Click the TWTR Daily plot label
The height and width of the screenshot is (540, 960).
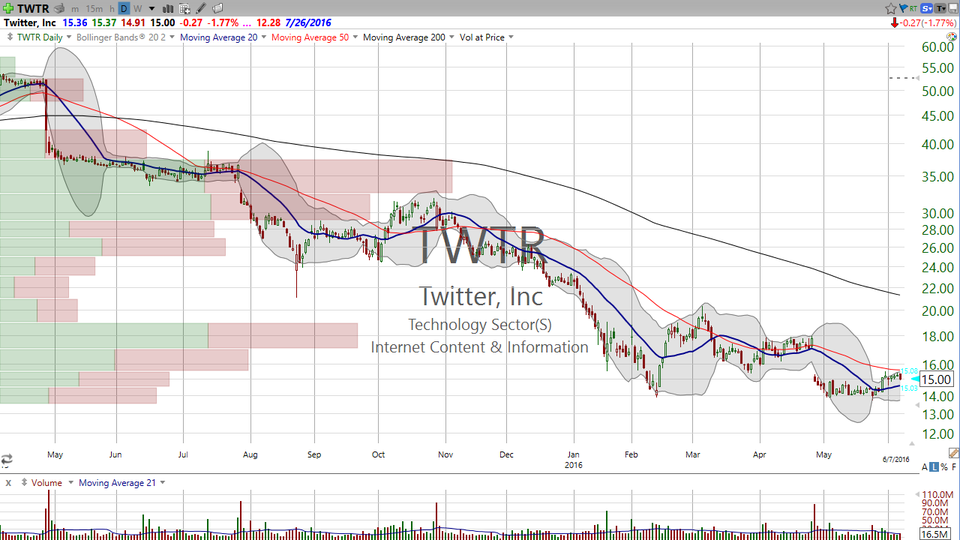[x=40, y=37]
